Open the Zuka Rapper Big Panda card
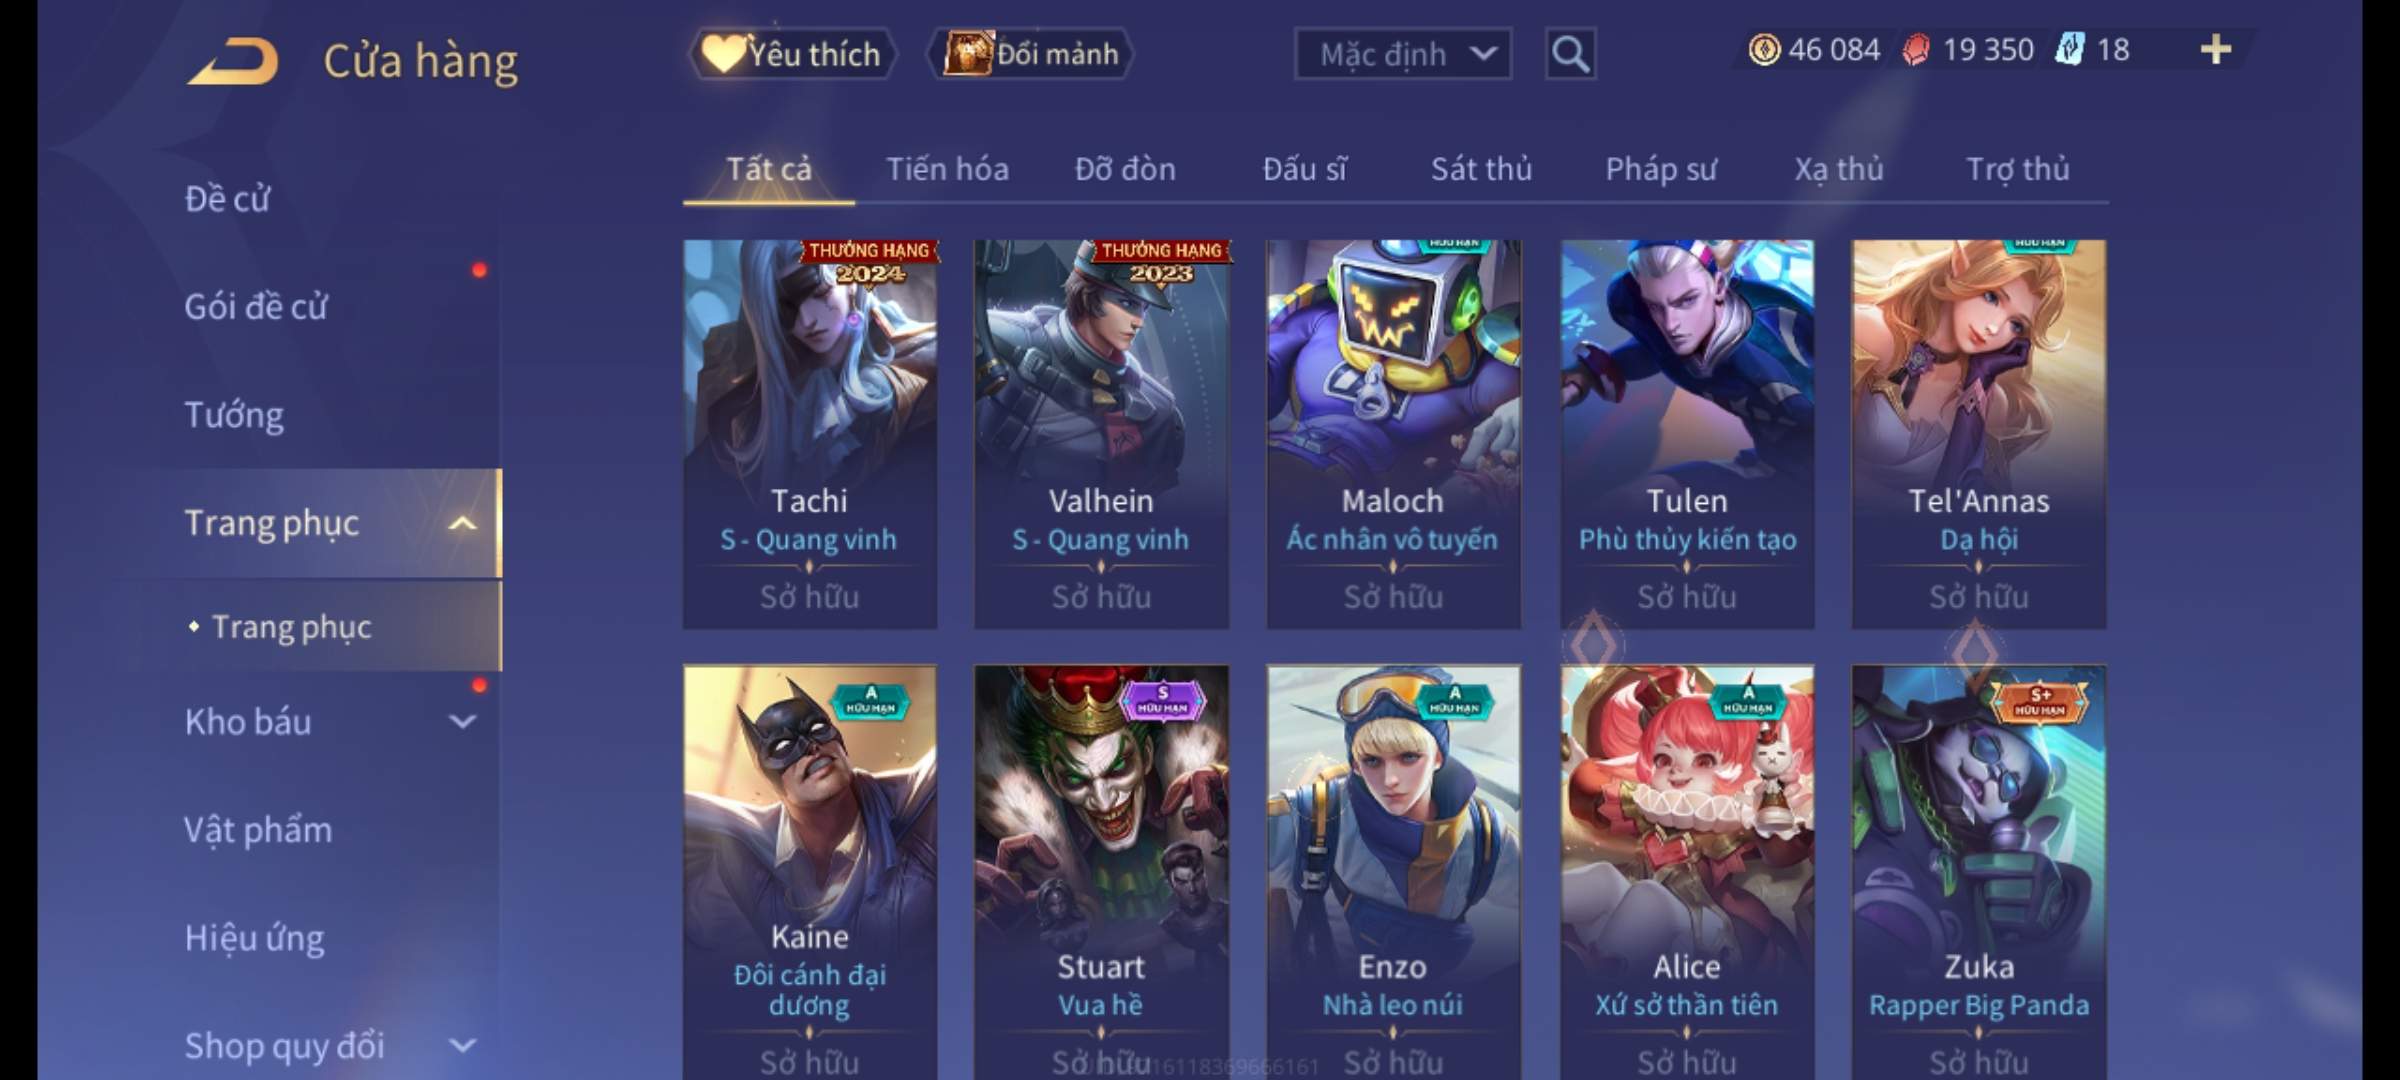The height and width of the screenshot is (1080, 2400). pyautogui.click(x=1979, y=872)
